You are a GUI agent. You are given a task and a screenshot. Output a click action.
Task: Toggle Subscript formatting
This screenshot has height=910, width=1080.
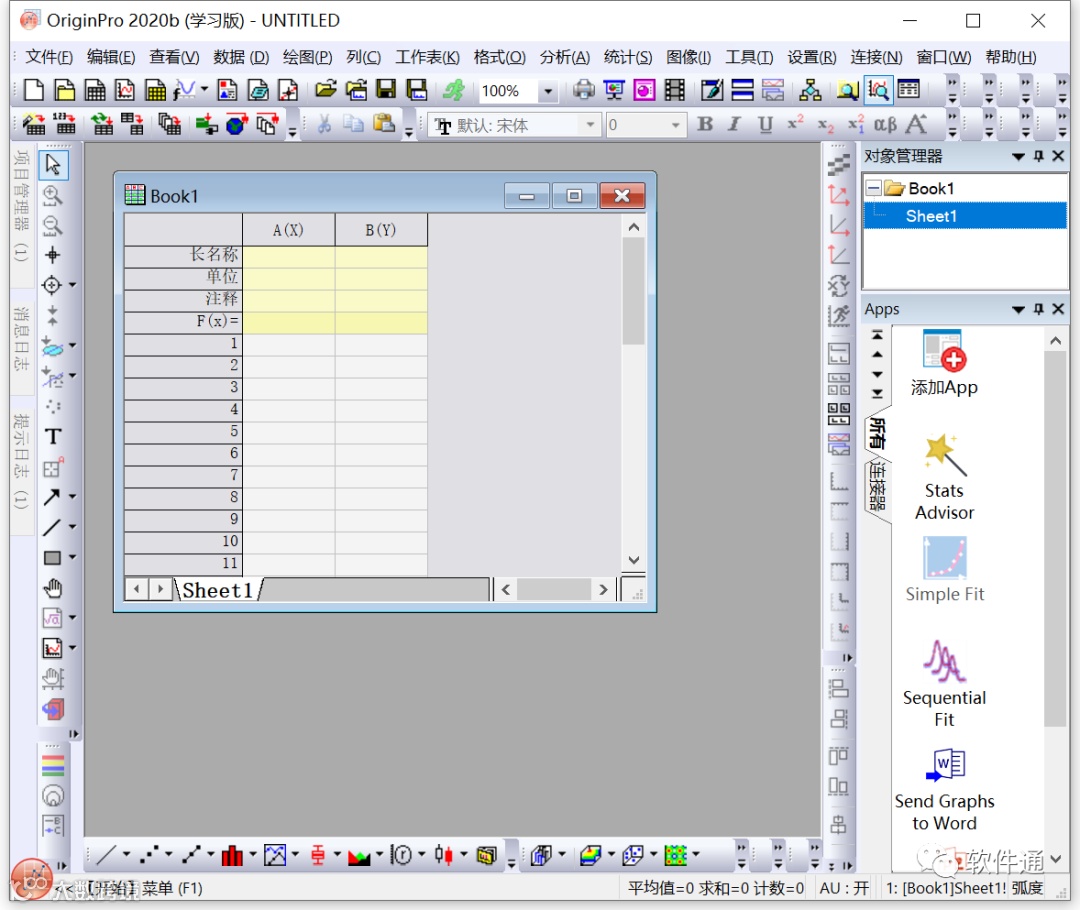(826, 124)
